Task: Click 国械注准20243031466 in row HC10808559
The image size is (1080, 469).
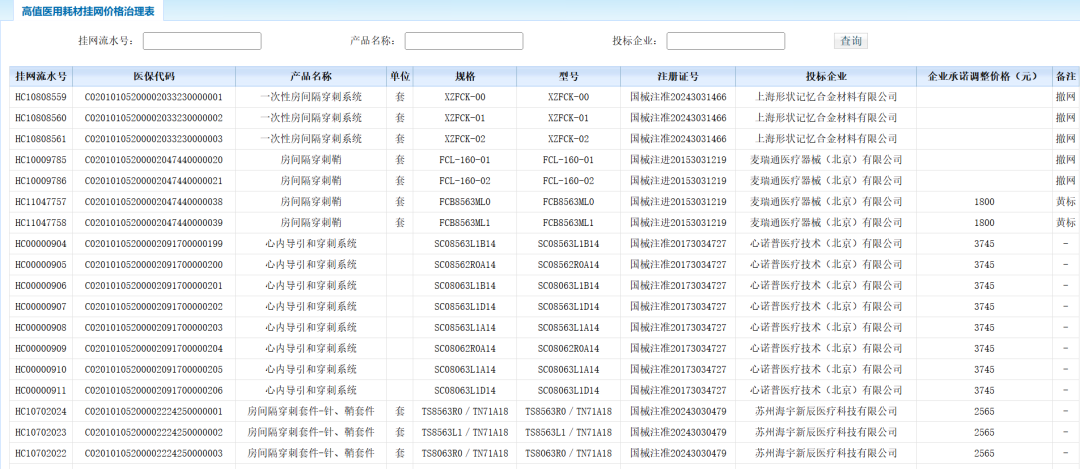Action: pos(678,97)
